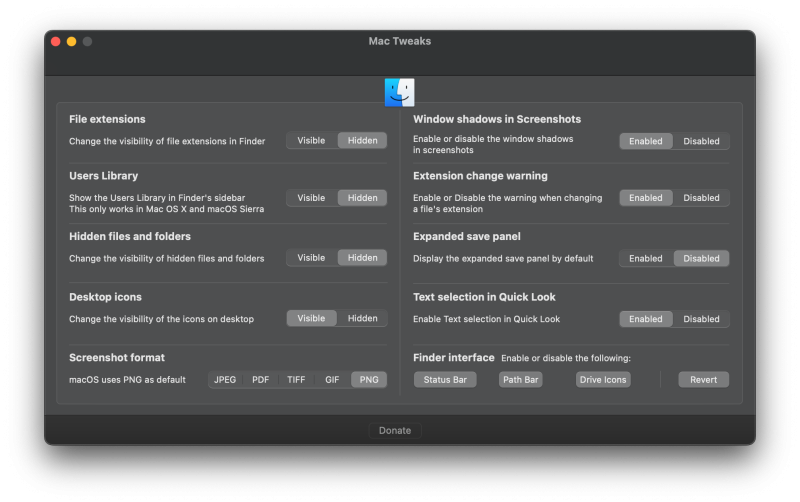Choose PNG screenshot format
The height and width of the screenshot is (502, 800).
(x=369, y=380)
